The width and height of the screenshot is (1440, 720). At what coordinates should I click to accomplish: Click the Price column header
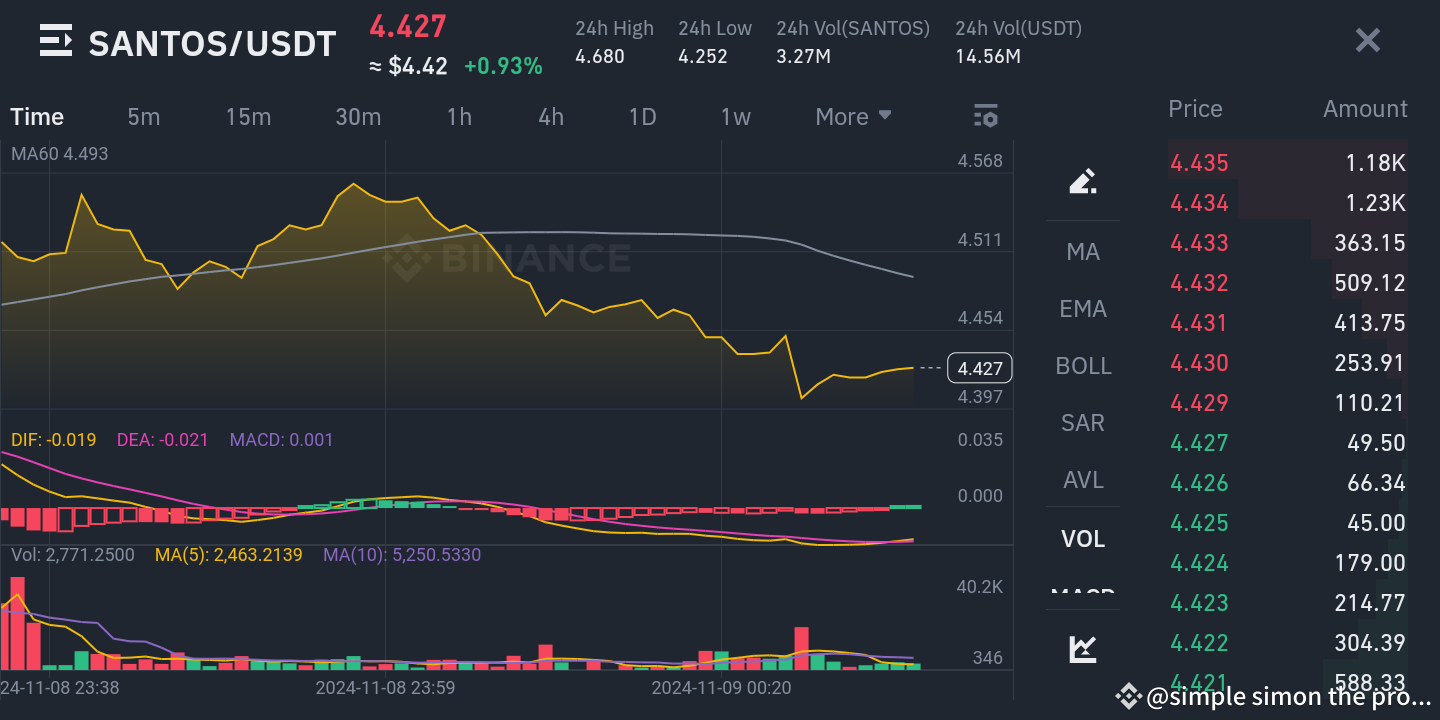pos(1195,109)
